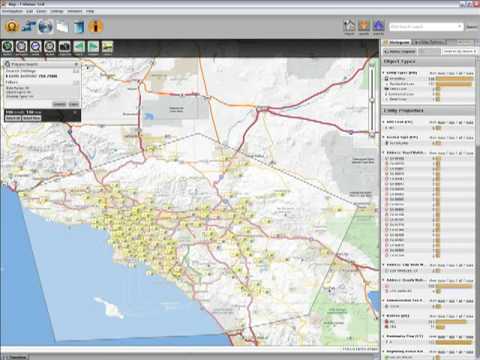Screen dimensions: 480x360
Task: Click the camera snapshot map tool
Action: coord(65,47)
